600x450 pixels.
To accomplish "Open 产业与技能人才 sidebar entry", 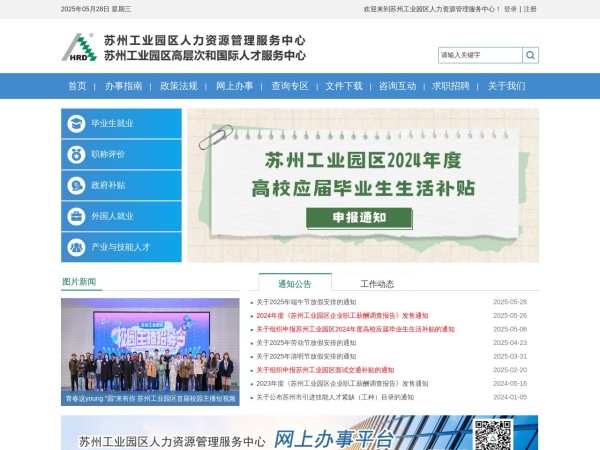I will tap(121, 247).
